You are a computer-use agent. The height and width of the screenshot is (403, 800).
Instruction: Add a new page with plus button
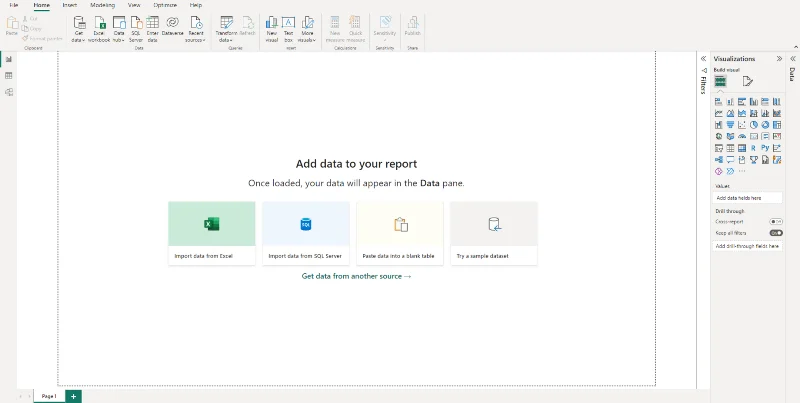tap(73, 396)
